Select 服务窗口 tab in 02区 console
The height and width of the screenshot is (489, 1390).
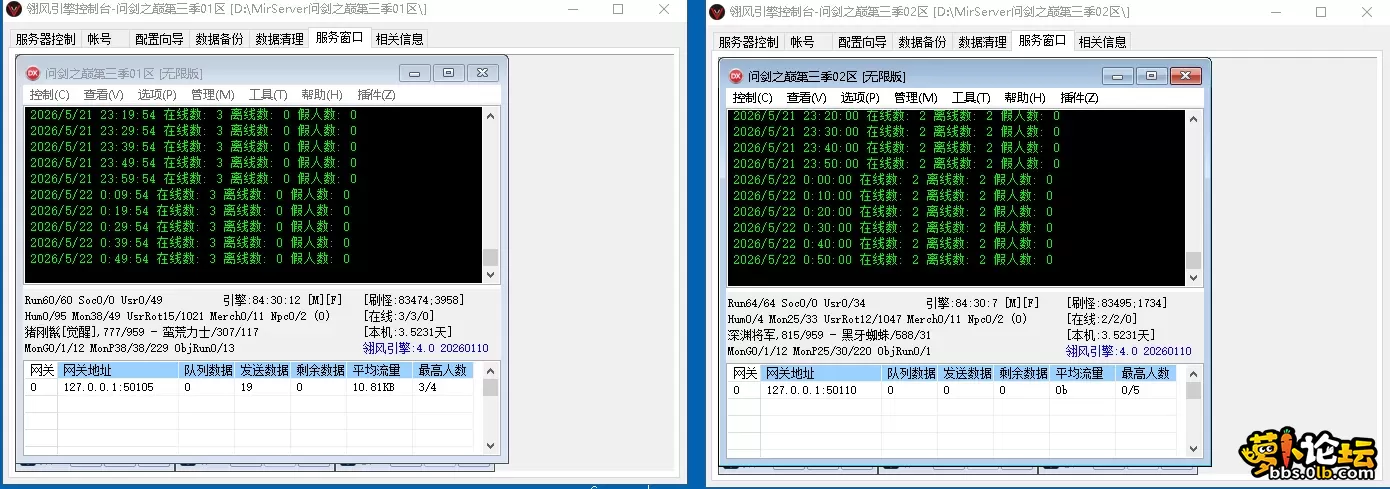1043,40
